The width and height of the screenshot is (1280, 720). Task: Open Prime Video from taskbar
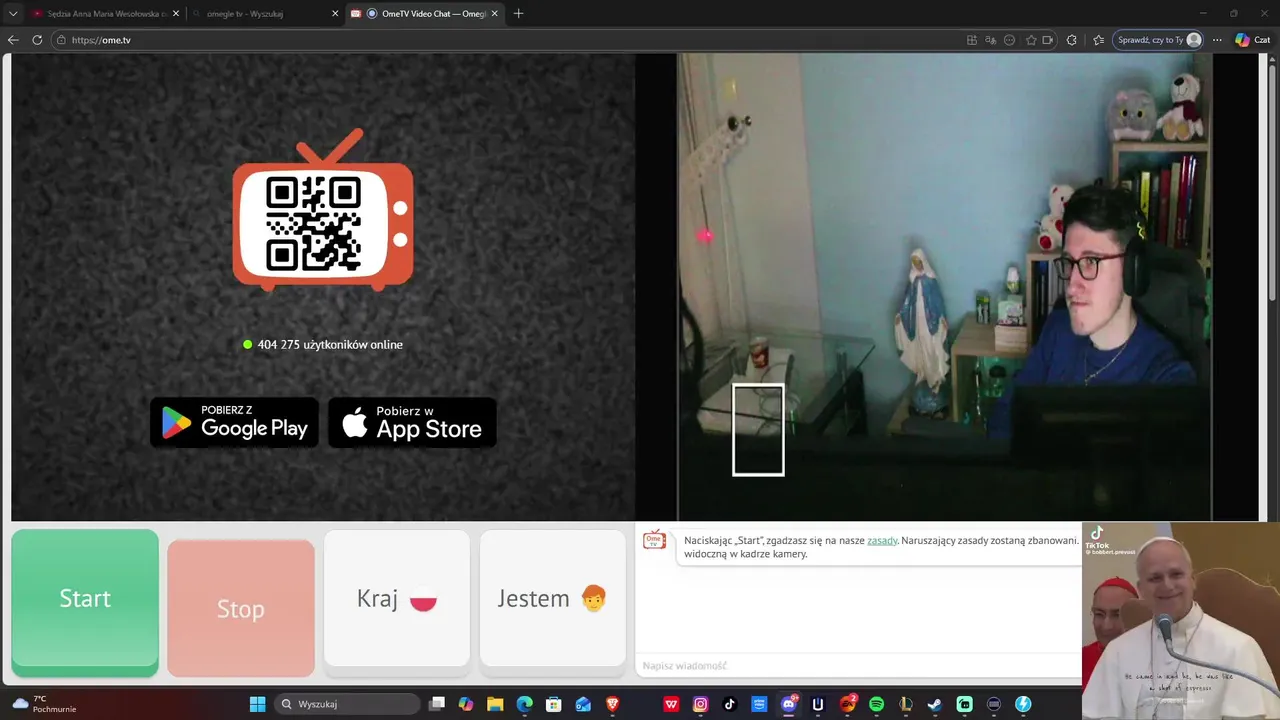pos(759,704)
